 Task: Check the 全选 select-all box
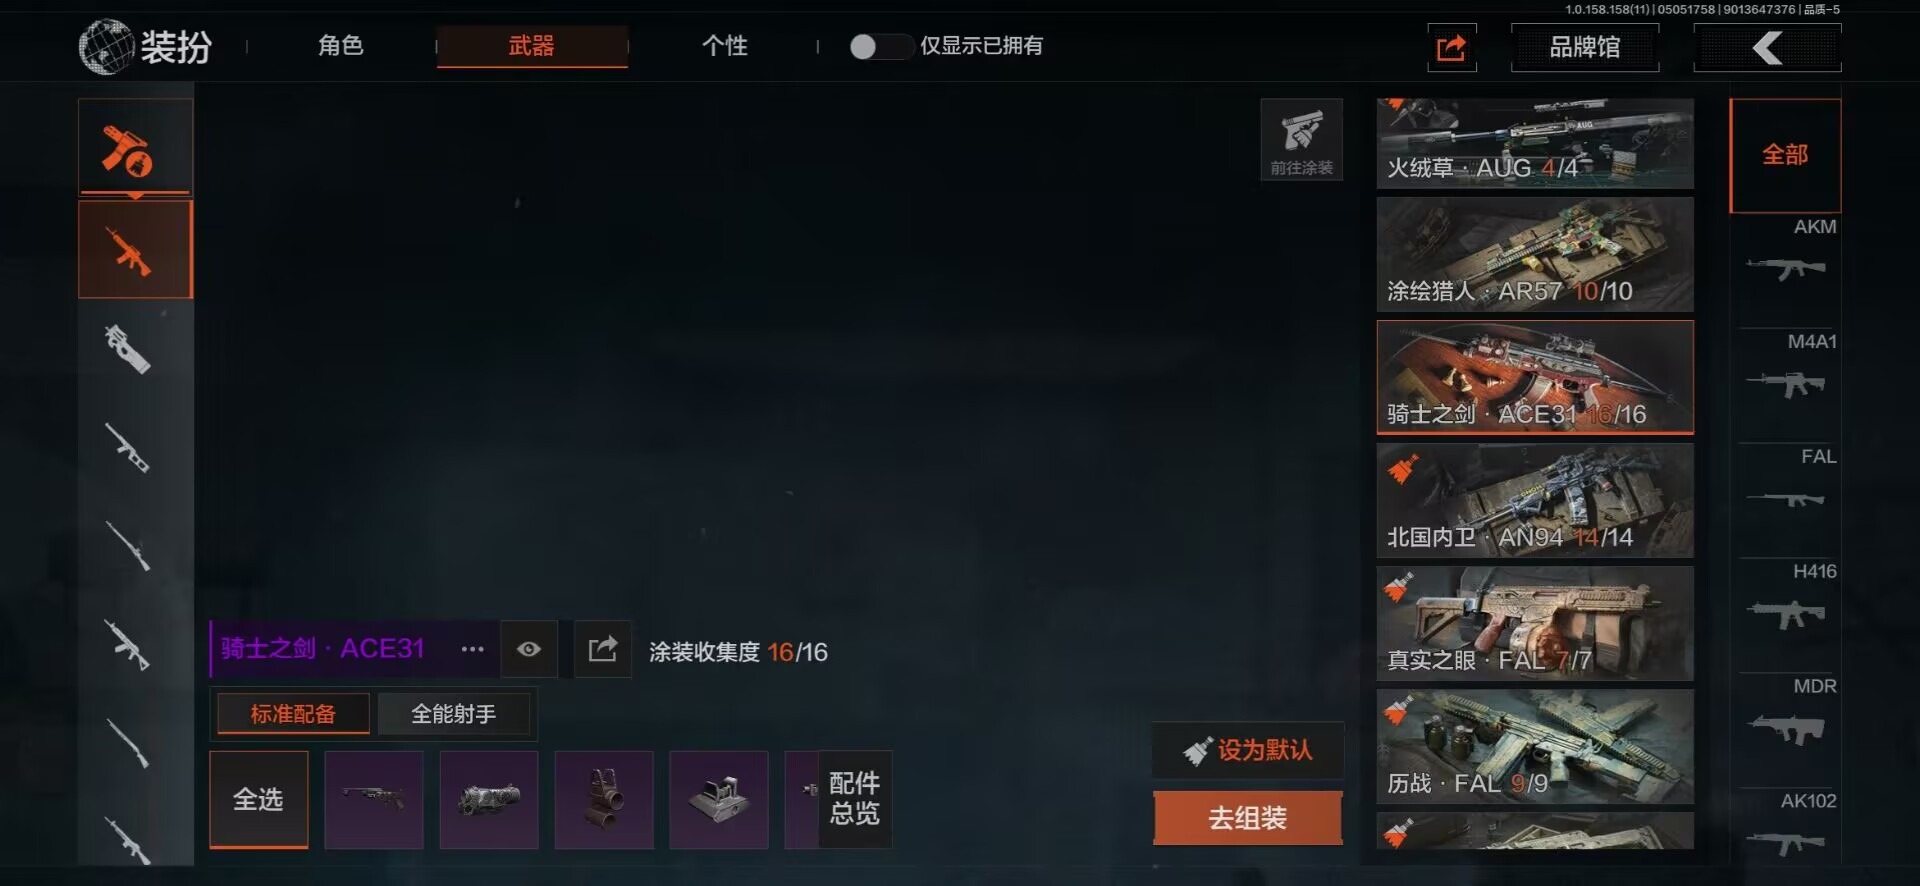[259, 799]
